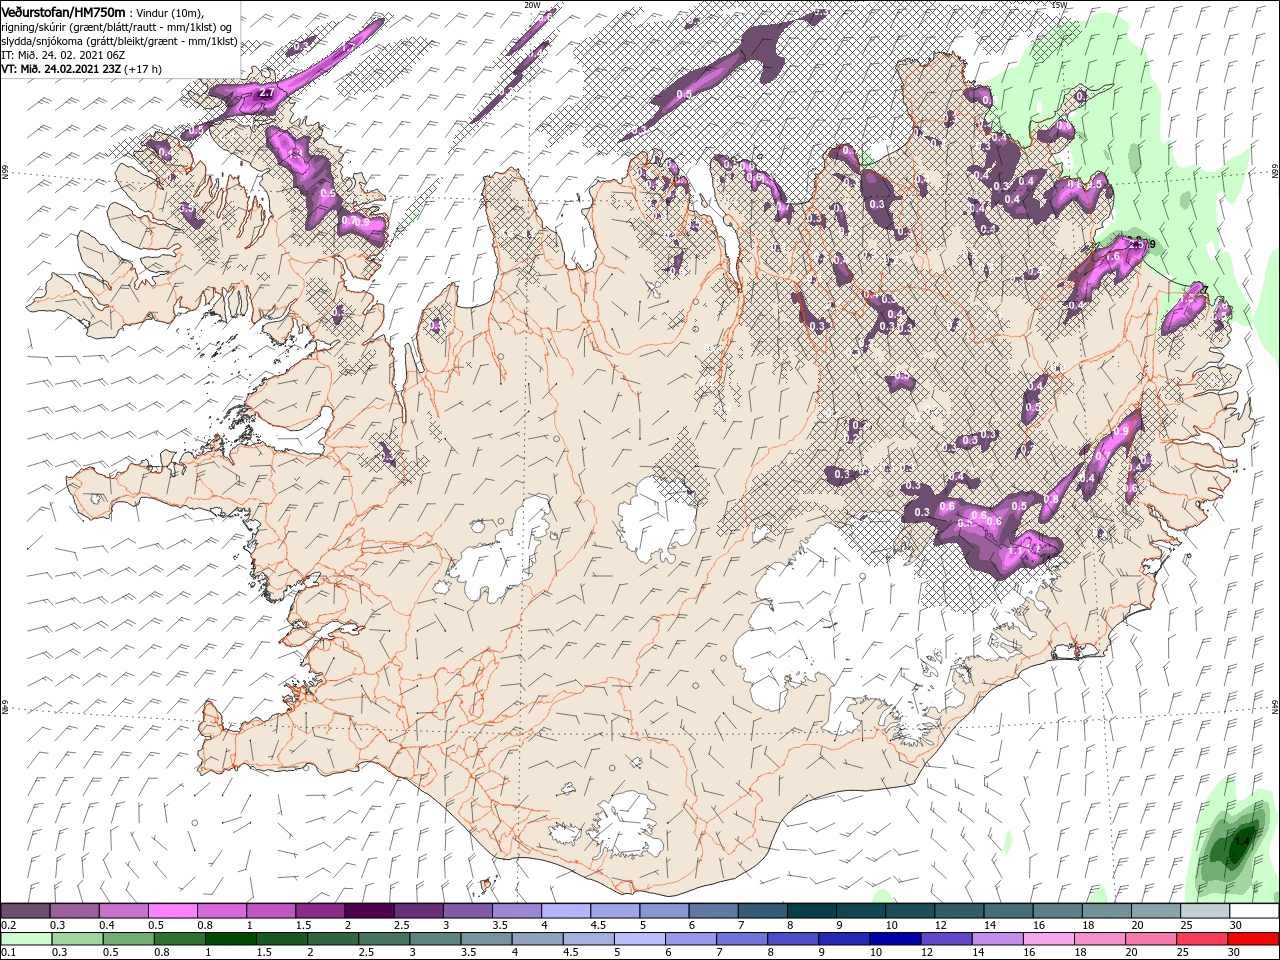This screenshot has height=960, width=1280.
Task: Click the slydda/snjókoma legend description line
Action: (x=119, y=41)
